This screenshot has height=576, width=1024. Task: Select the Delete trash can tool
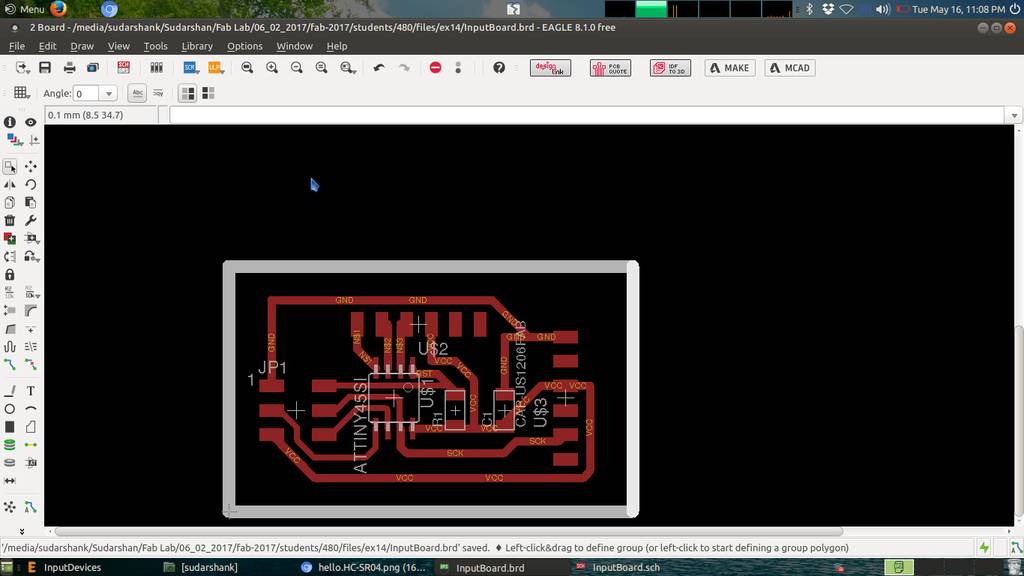tap(10, 221)
